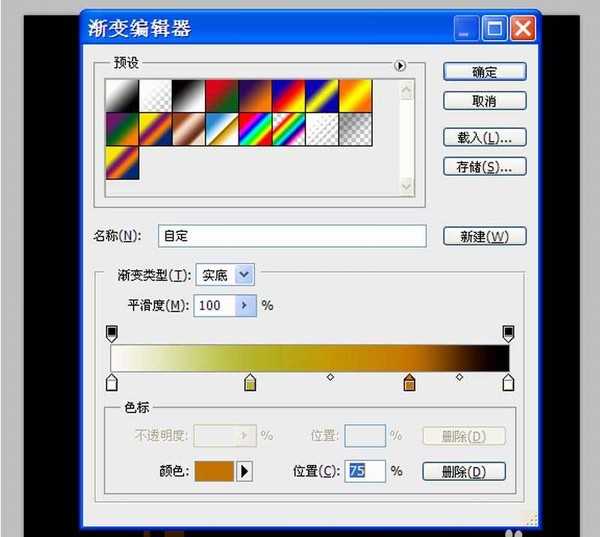
Task: Select the olive-yellow color stop
Action: [250, 382]
